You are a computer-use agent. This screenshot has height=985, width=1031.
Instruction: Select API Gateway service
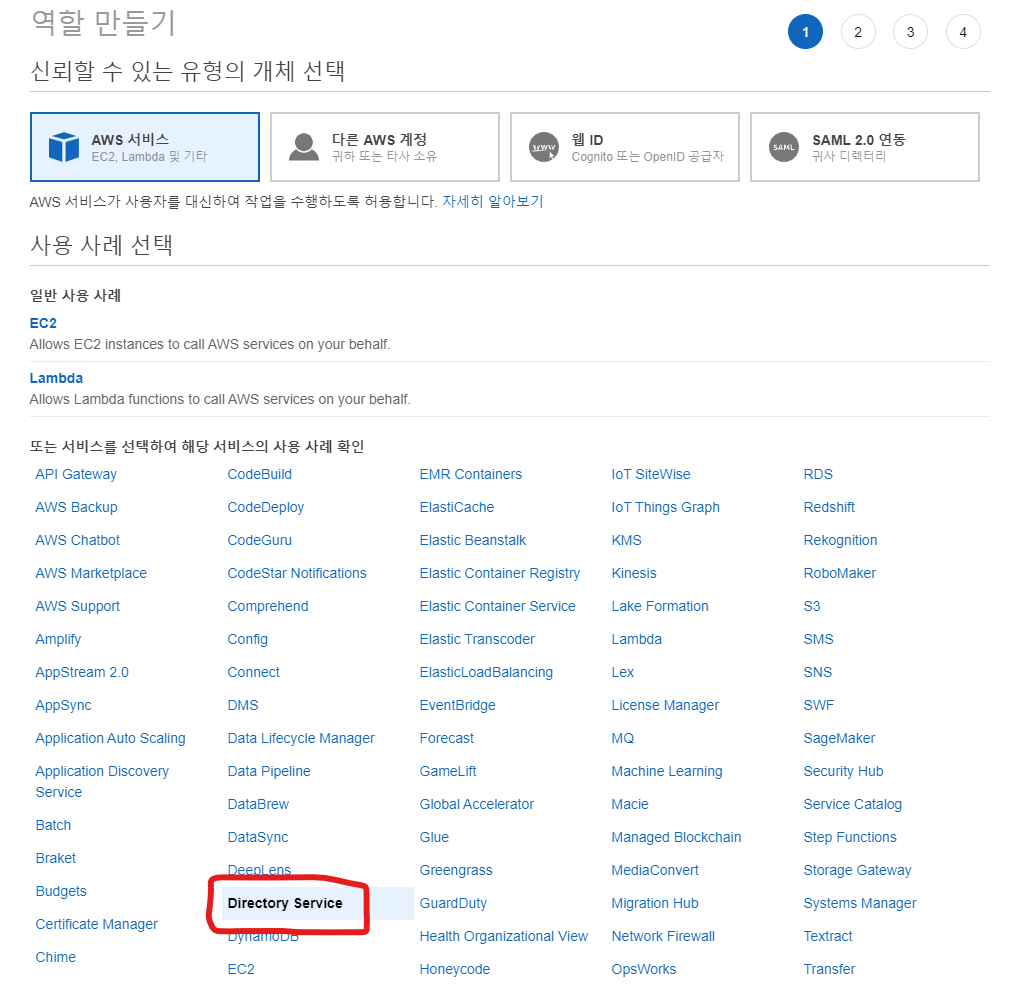pyautogui.click(x=76, y=474)
